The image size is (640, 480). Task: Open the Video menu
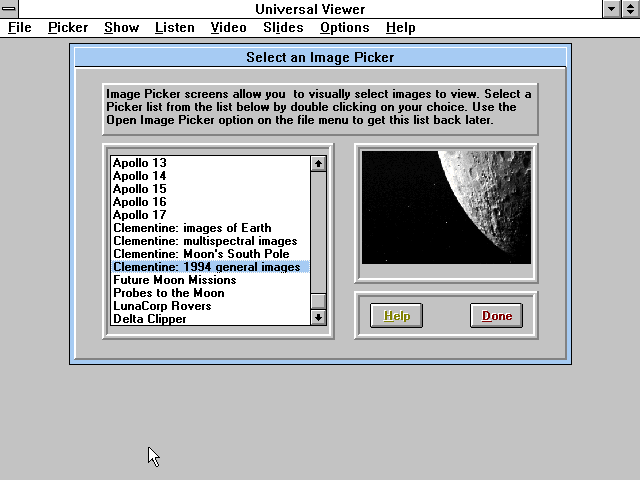point(228,27)
